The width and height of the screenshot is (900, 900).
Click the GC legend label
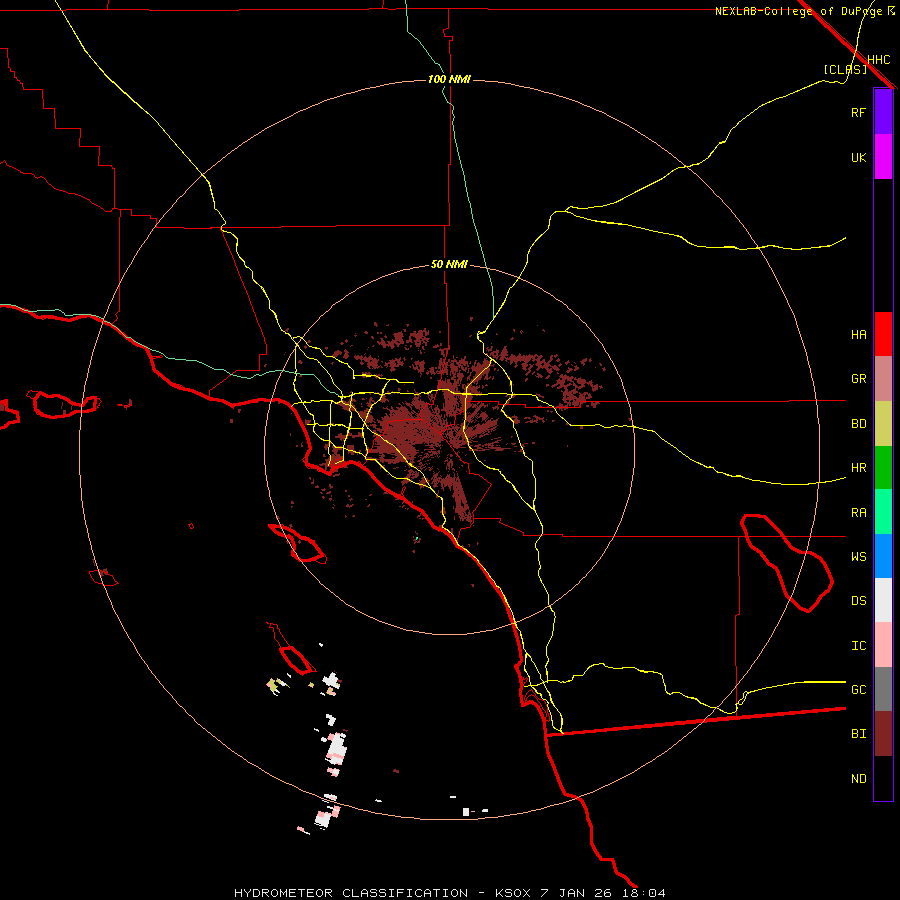tap(858, 689)
